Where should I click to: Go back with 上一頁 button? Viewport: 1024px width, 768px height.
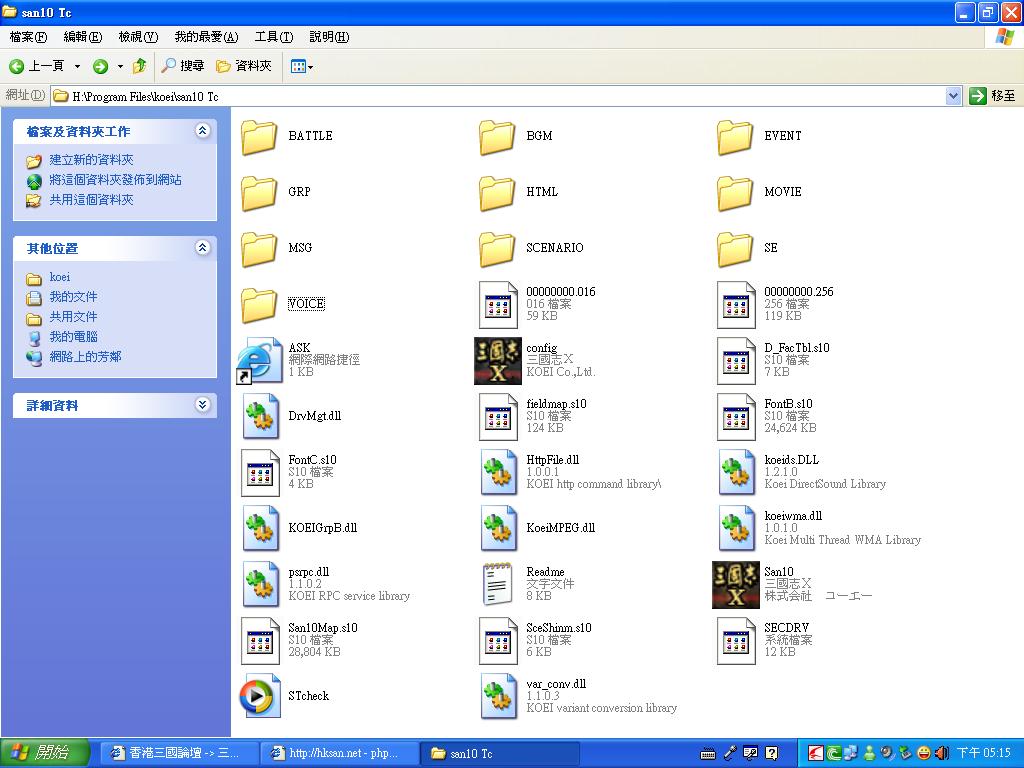tap(37, 66)
